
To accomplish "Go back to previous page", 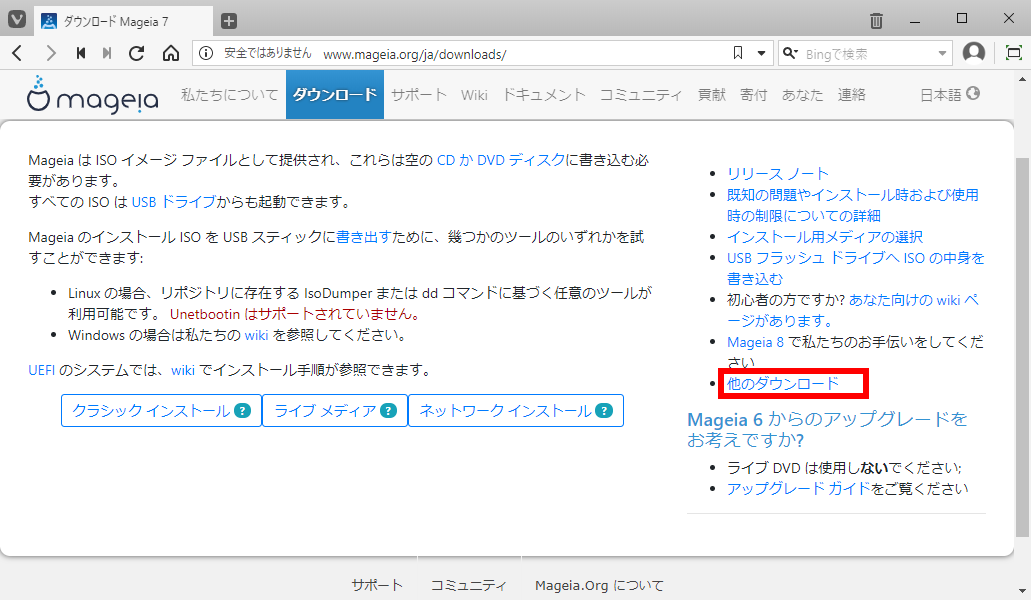I will point(18,53).
